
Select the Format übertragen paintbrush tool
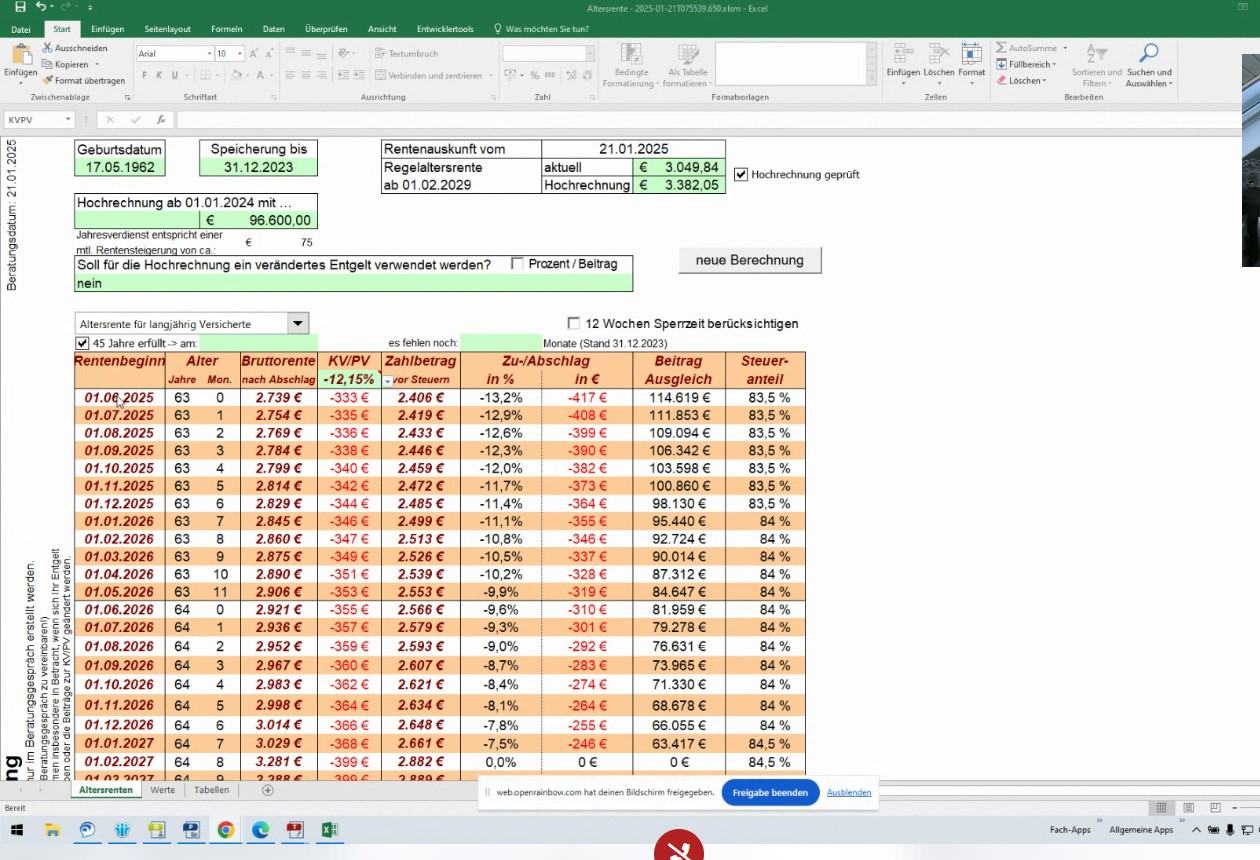[48, 80]
